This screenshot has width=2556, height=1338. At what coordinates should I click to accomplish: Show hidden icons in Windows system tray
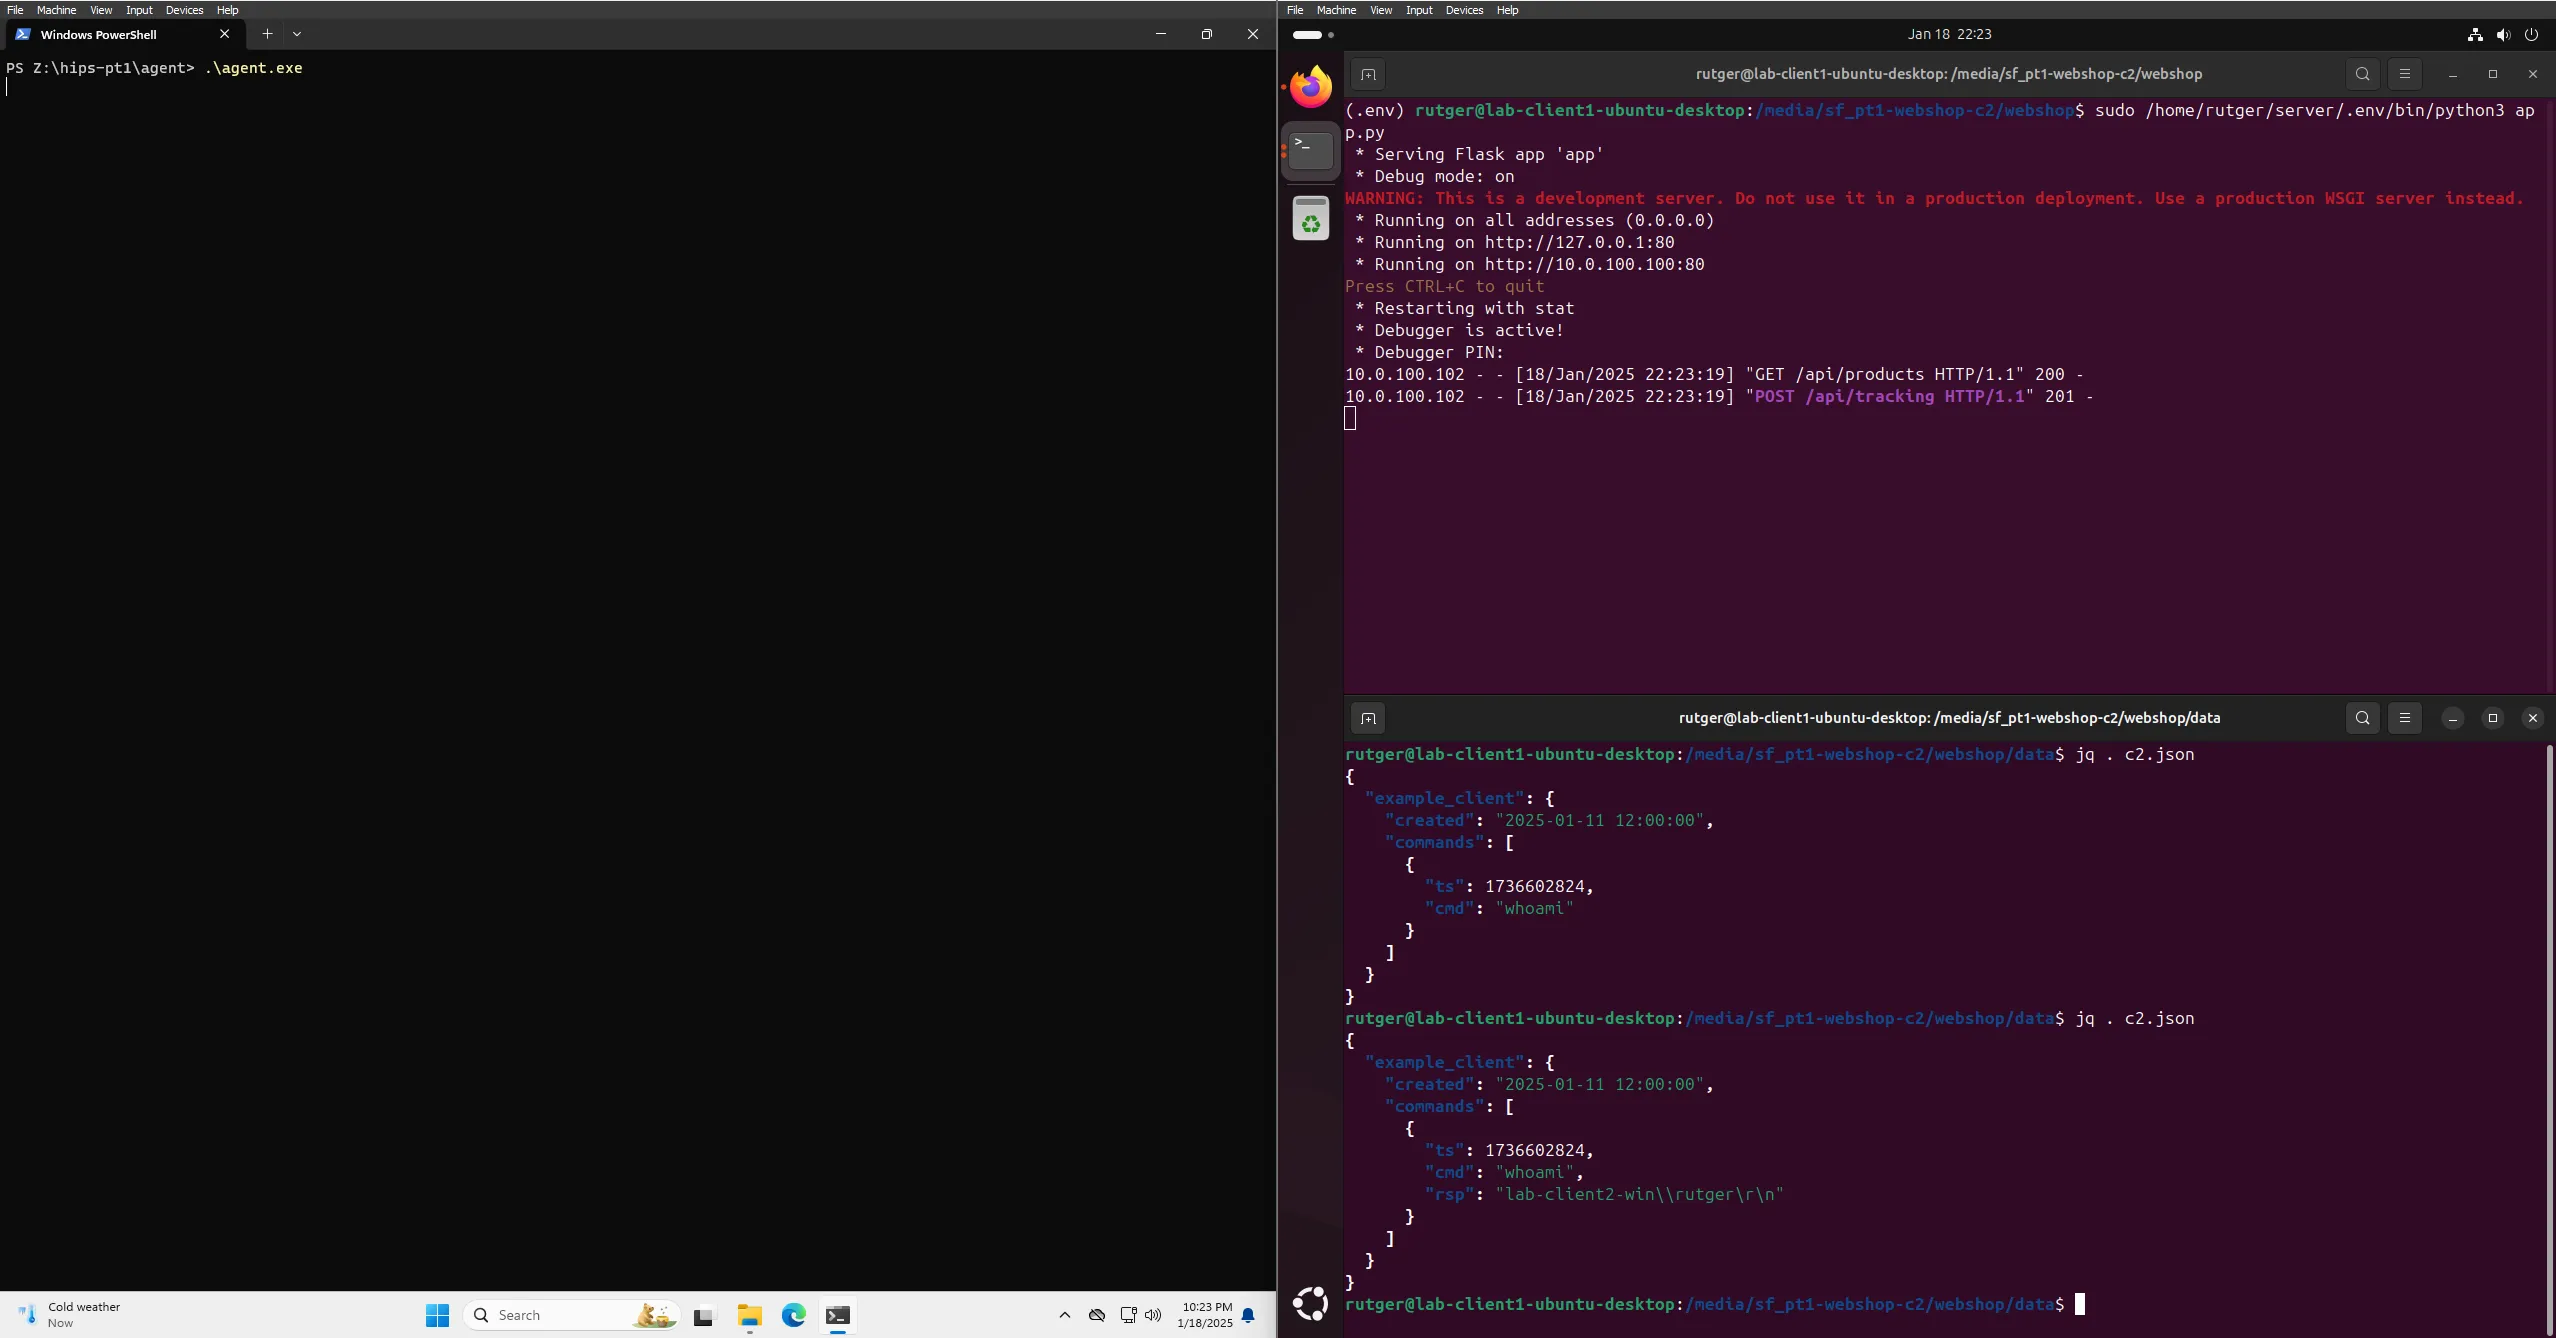point(1064,1315)
